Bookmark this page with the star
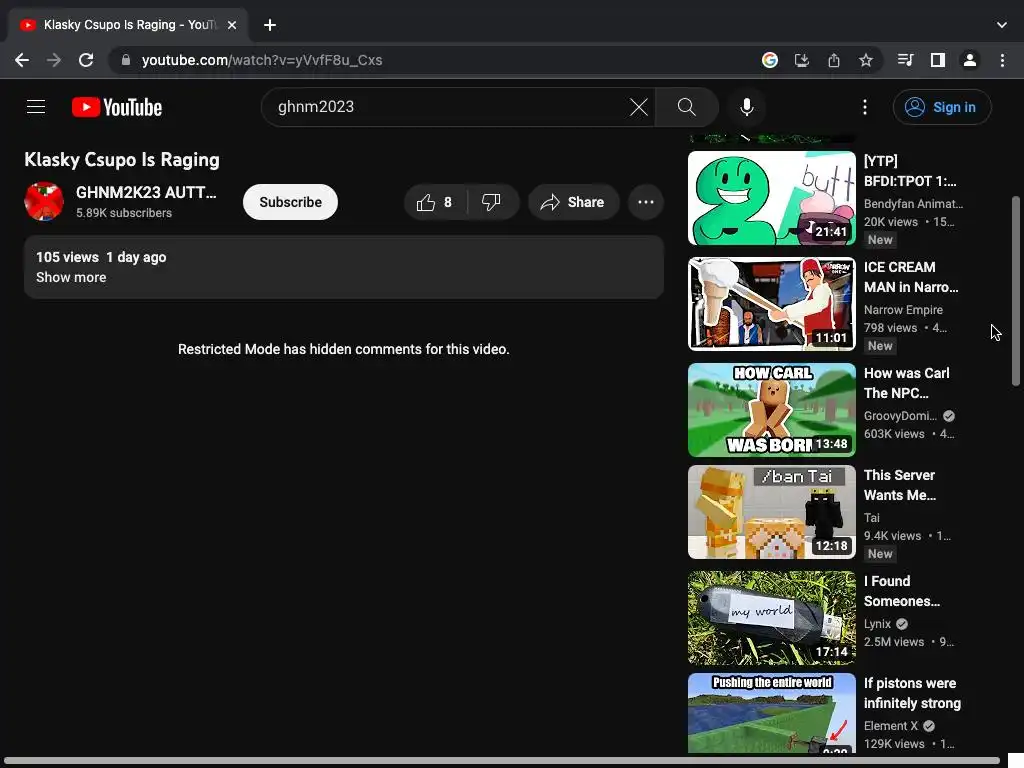The height and width of the screenshot is (768, 1024). (x=866, y=60)
